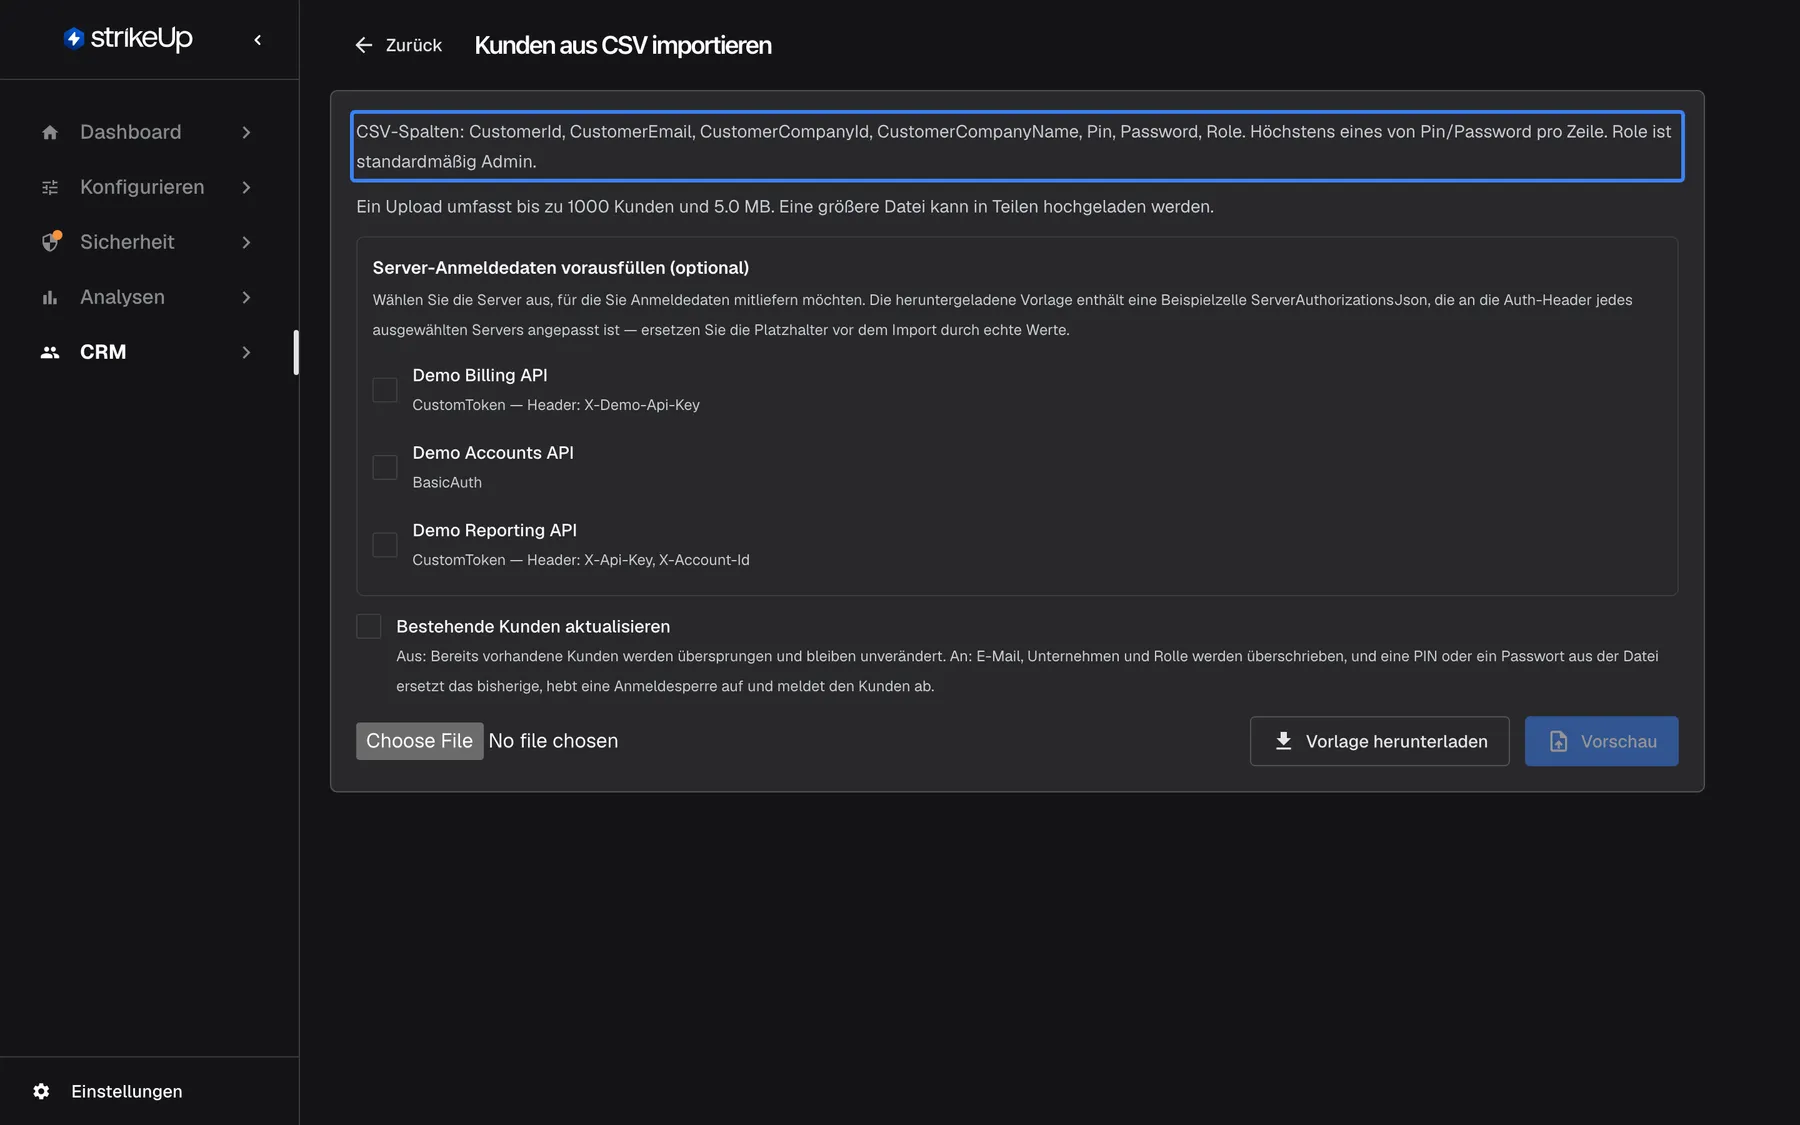The height and width of the screenshot is (1125, 1800).
Task: Open Einstellungen at sidebar bottom
Action: [x=108, y=1091]
